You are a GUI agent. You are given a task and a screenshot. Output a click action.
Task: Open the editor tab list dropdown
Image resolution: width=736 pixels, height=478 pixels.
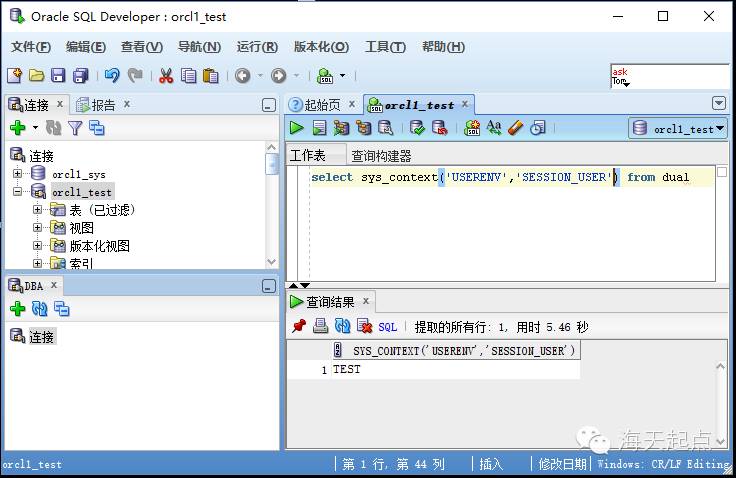719,103
